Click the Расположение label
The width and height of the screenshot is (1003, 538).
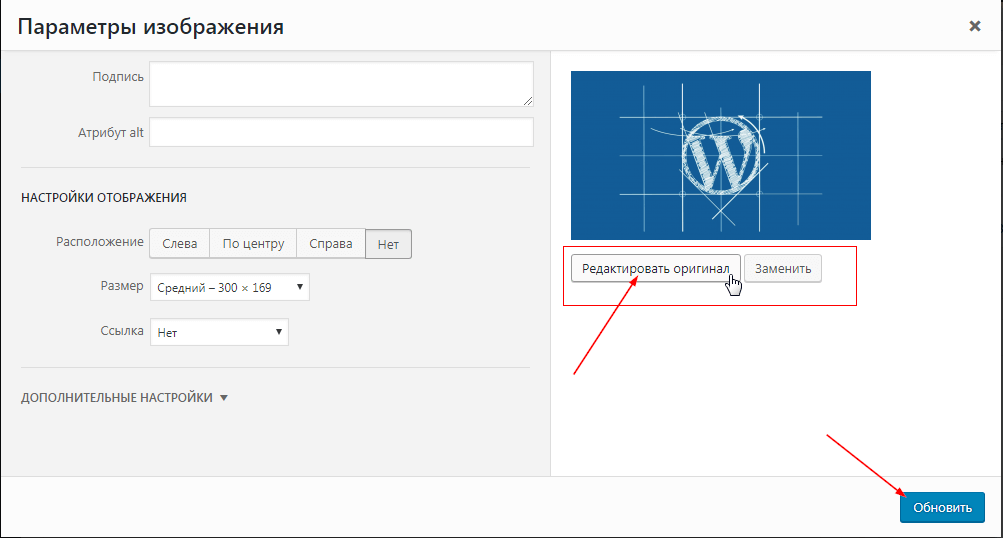[x=100, y=242]
